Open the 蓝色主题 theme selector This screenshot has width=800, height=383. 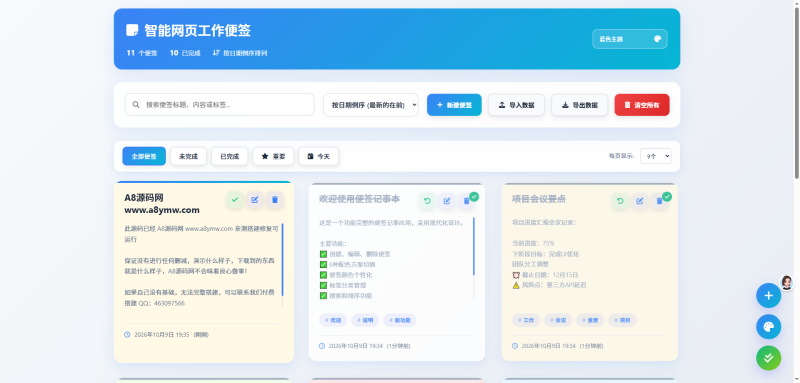coord(630,39)
